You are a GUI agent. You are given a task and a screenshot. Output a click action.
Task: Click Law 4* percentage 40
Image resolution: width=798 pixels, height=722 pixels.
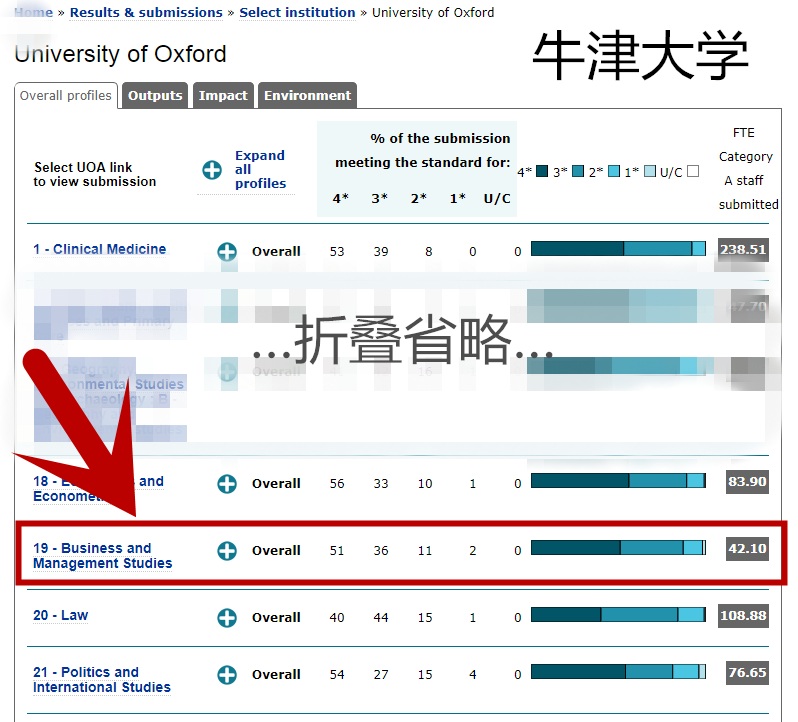coord(337,618)
